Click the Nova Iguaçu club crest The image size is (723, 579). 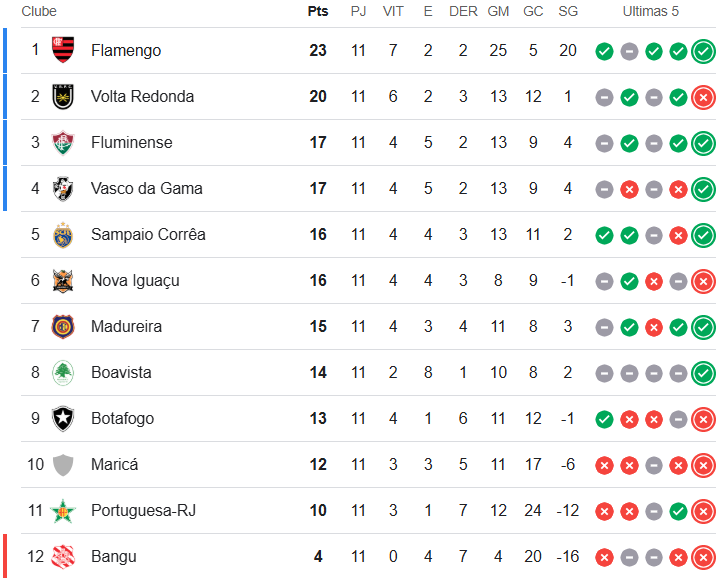coord(63,280)
